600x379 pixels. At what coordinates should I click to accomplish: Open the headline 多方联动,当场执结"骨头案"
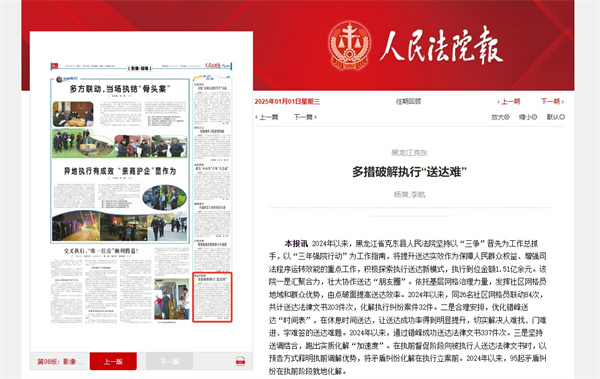click(x=120, y=89)
